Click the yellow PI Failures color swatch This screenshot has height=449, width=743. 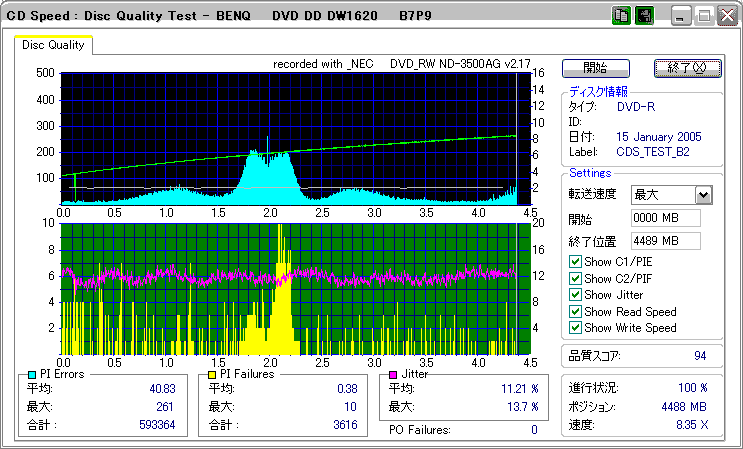212,374
